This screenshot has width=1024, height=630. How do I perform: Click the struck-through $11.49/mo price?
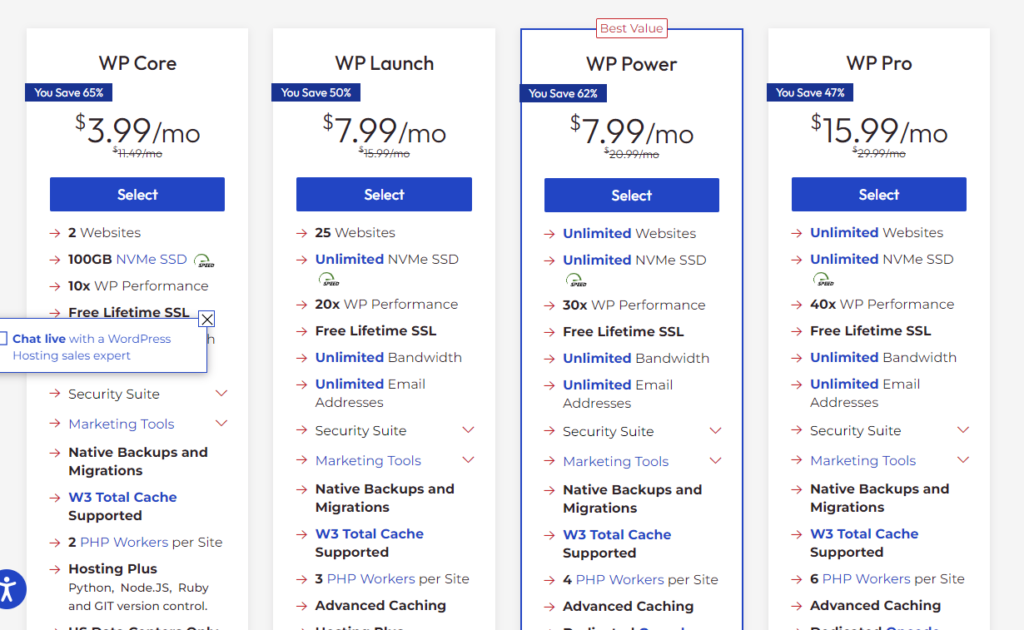point(137,153)
